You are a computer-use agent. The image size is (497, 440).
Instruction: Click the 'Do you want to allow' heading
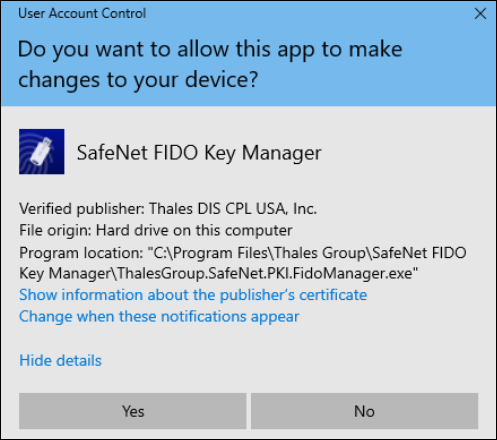(x=210, y=49)
